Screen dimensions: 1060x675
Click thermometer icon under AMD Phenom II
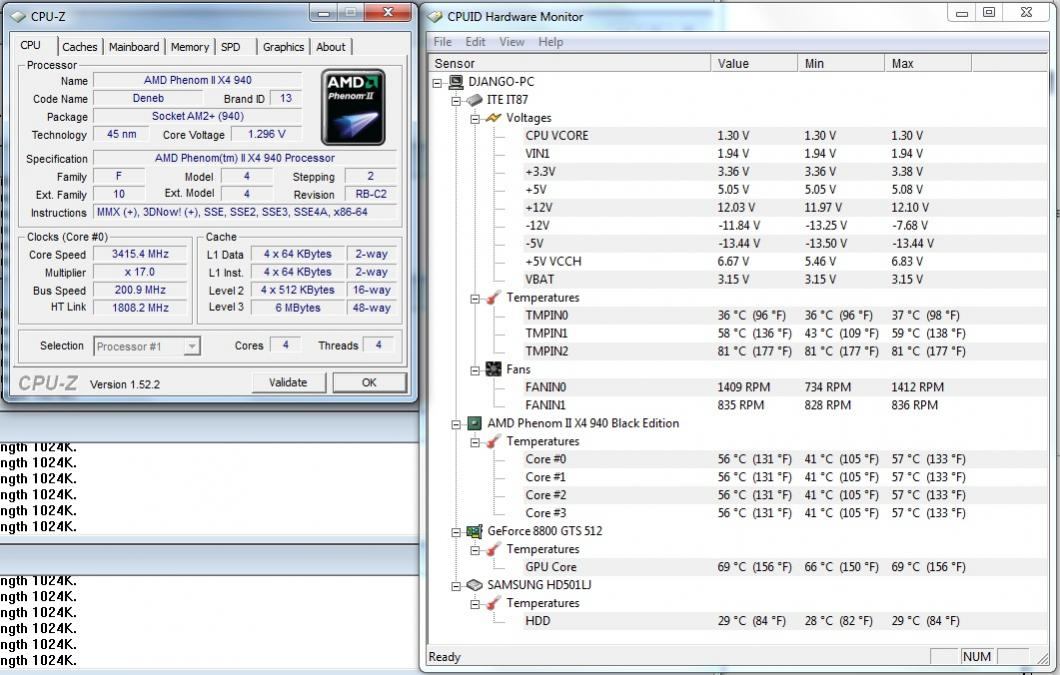click(493, 441)
